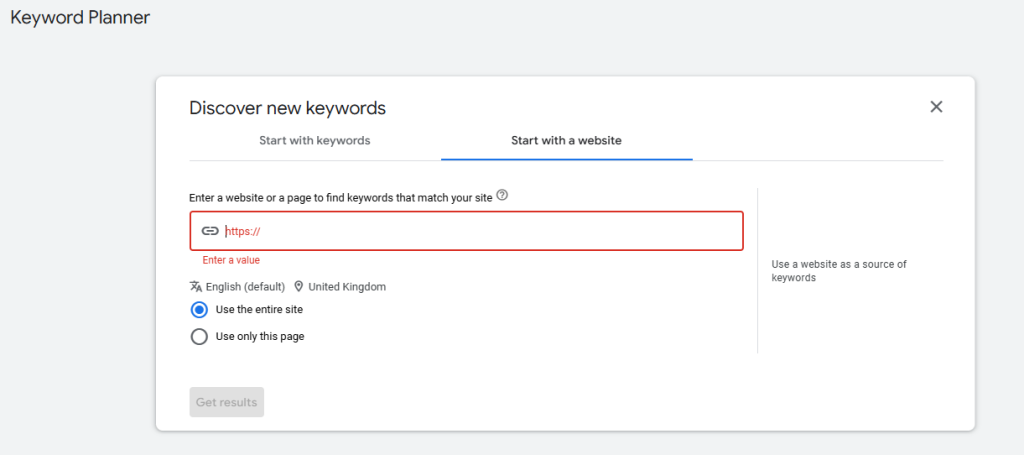Image resolution: width=1024 pixels, height=455 pixels.
Task: Click 'Use a website as a source' hint text
Action: 839,271
